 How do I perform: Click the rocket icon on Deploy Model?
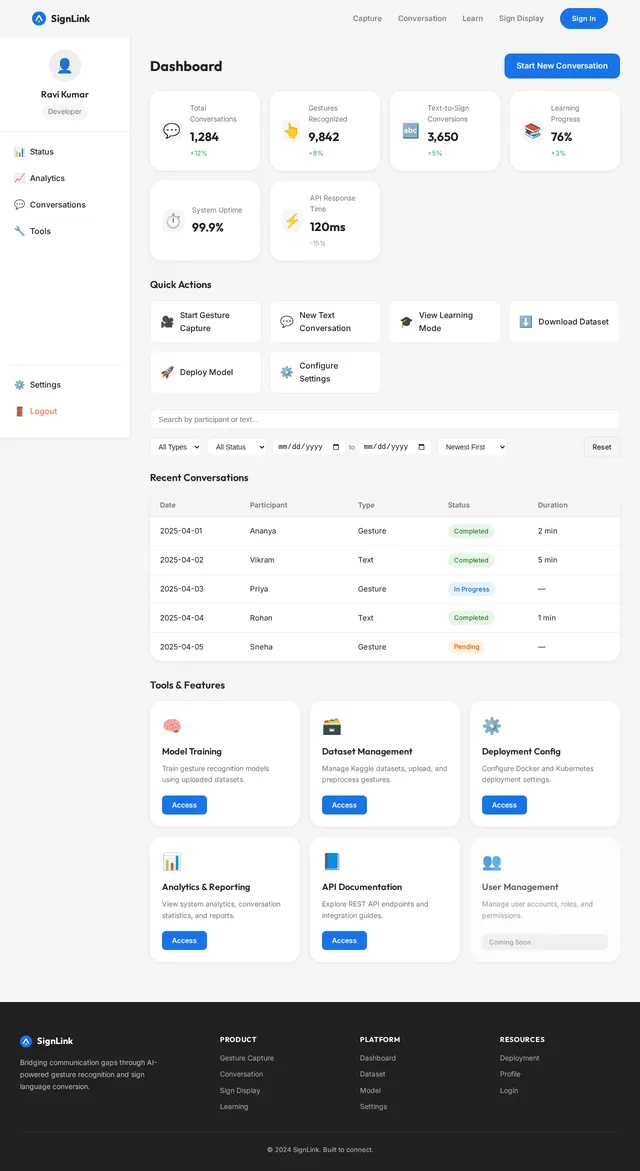(x=167, y=372)
